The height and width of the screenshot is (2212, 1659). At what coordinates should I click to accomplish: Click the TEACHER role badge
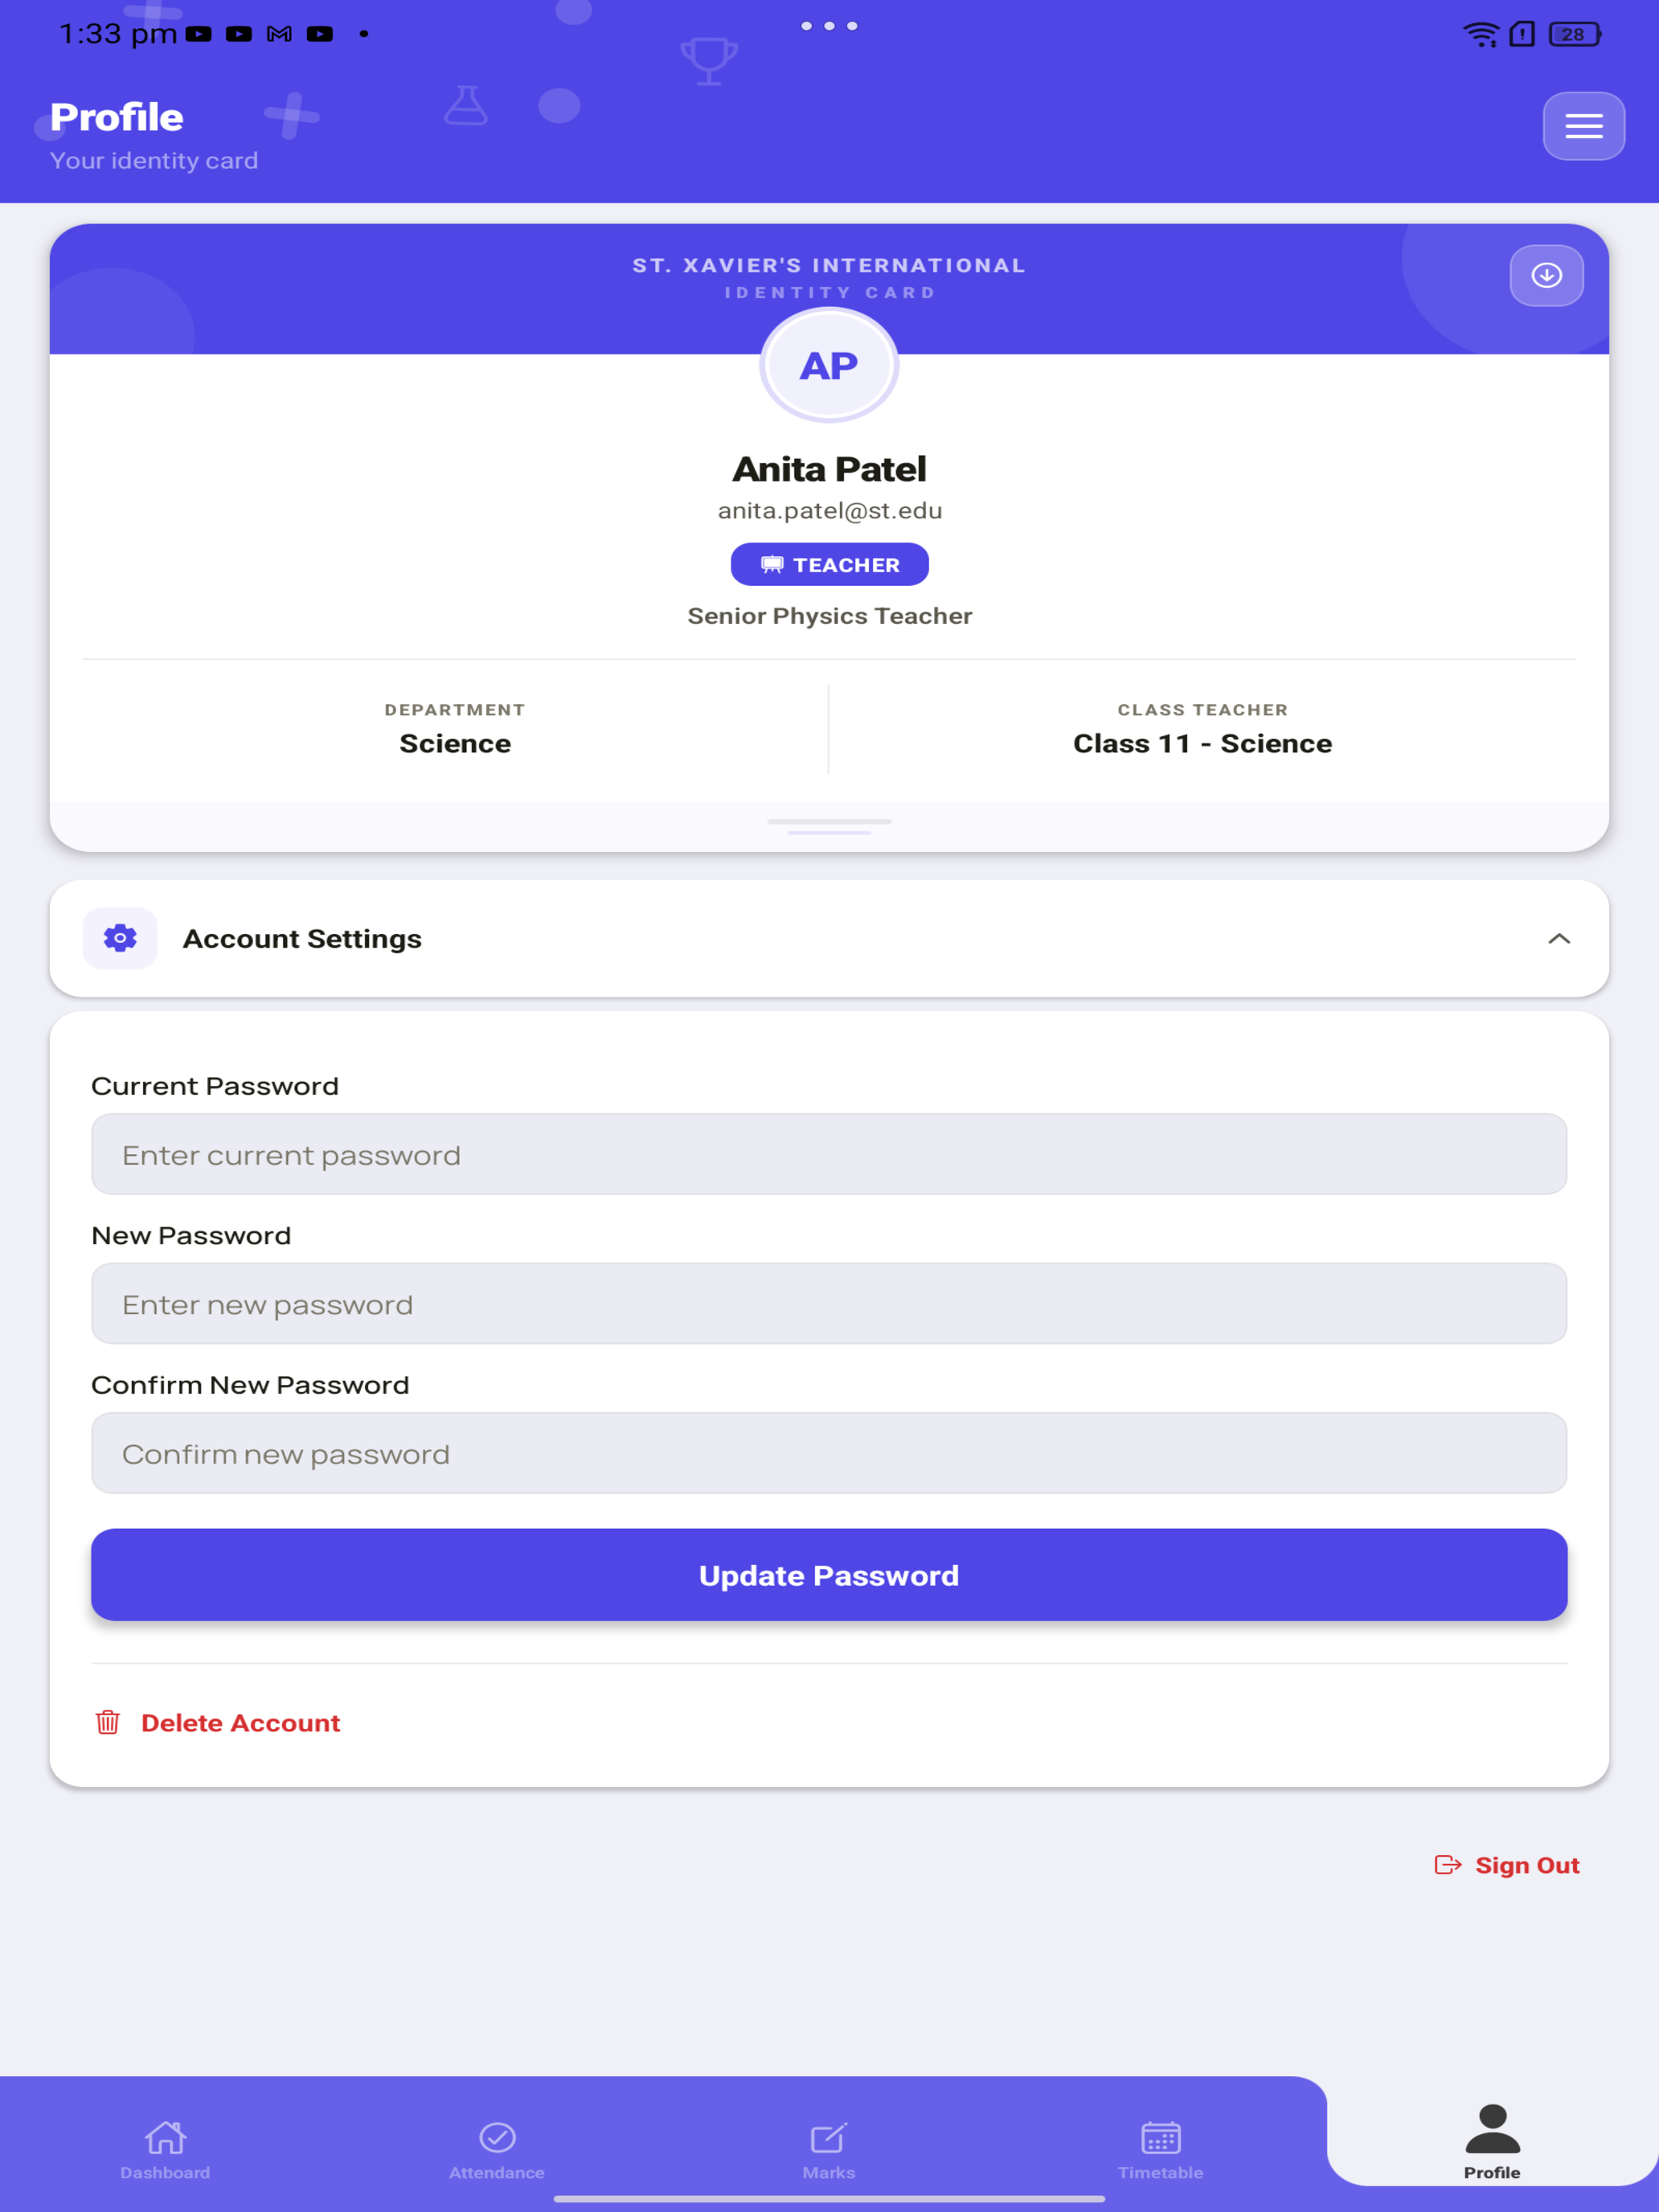829,565
